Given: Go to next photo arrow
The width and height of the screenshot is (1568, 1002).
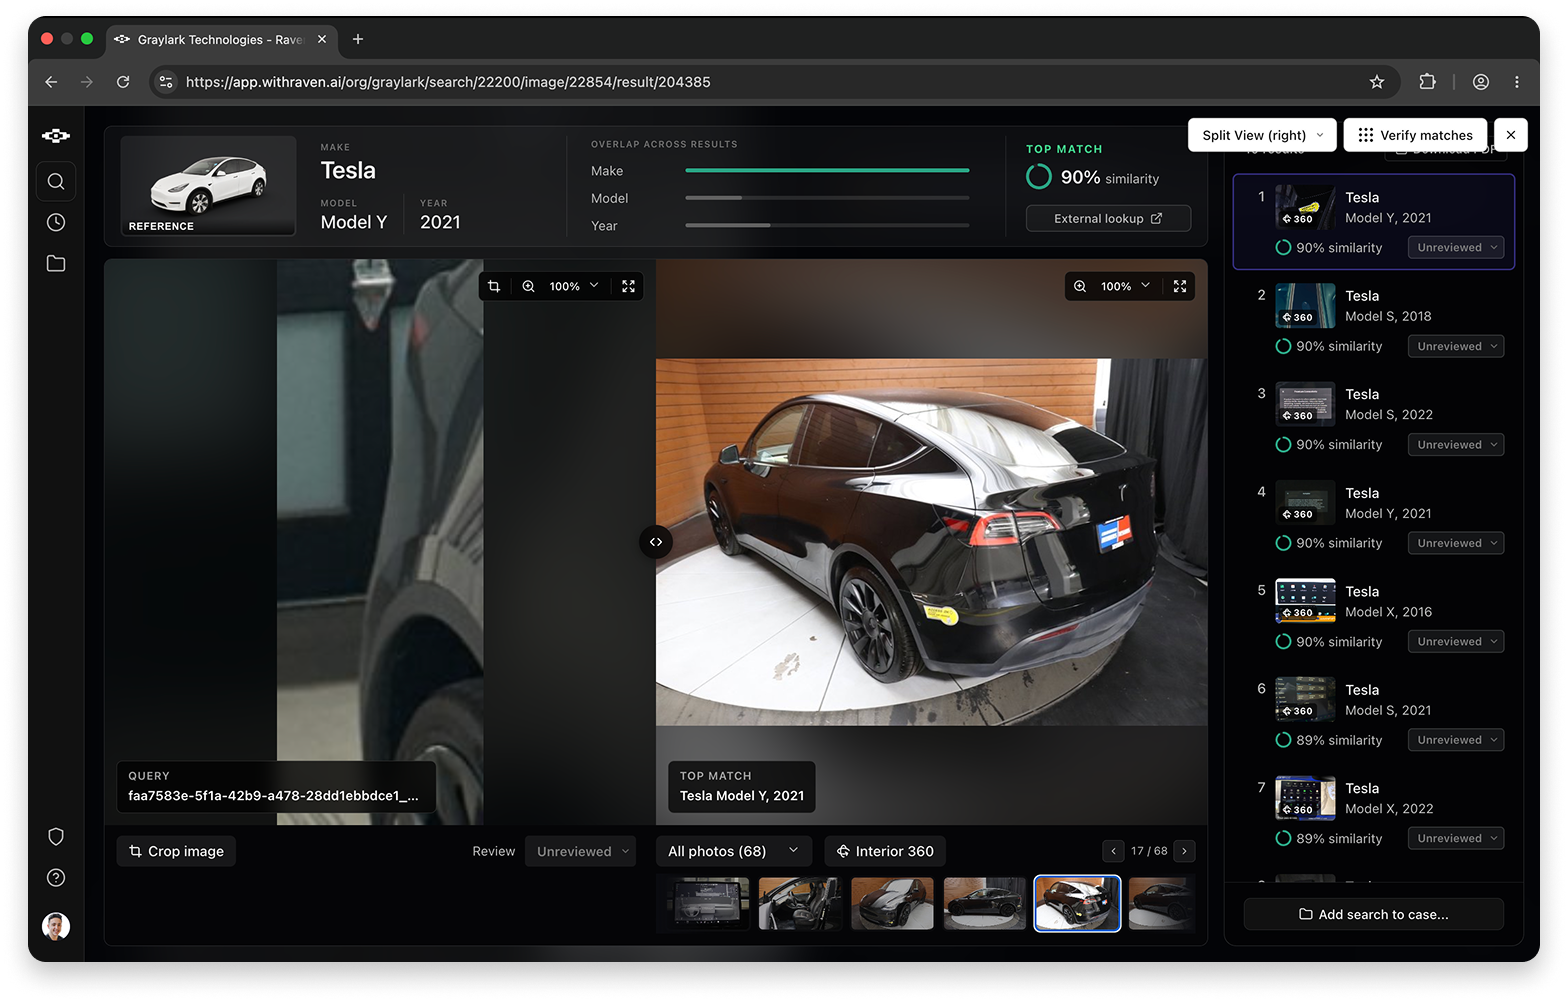Looking at the screenshot, I should 1184,851.
